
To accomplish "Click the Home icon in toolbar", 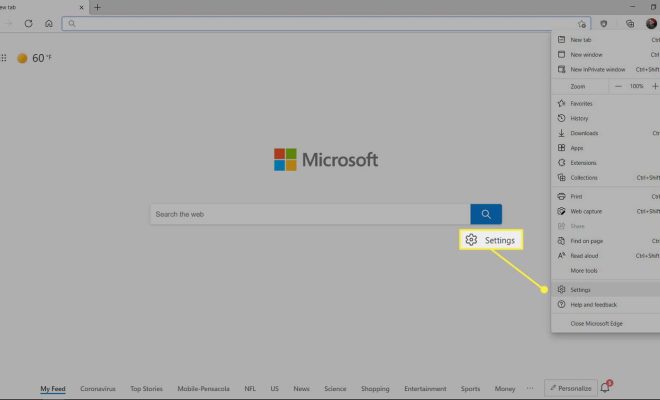I will click(x=49, y=24).
